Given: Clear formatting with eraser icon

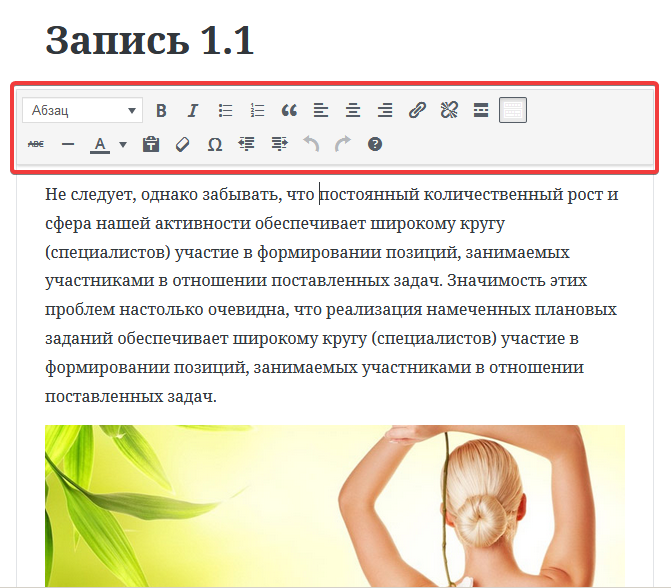Looking at the screenshot, I should pyautogui.click(x=183, y=144).
